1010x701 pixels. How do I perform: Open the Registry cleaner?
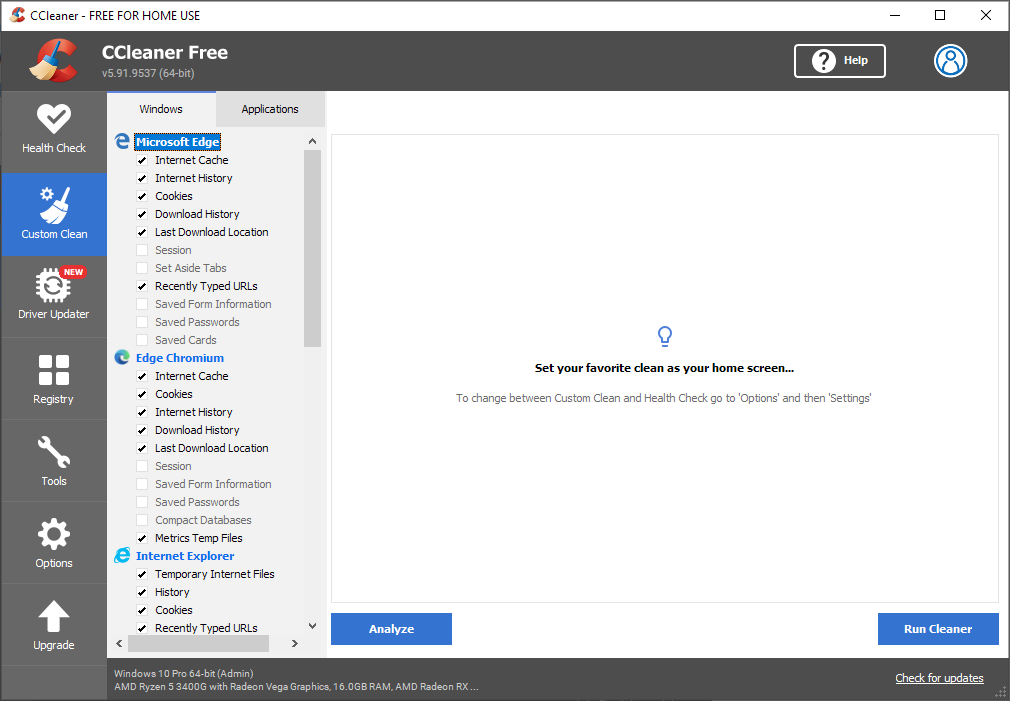click(53, 379)
